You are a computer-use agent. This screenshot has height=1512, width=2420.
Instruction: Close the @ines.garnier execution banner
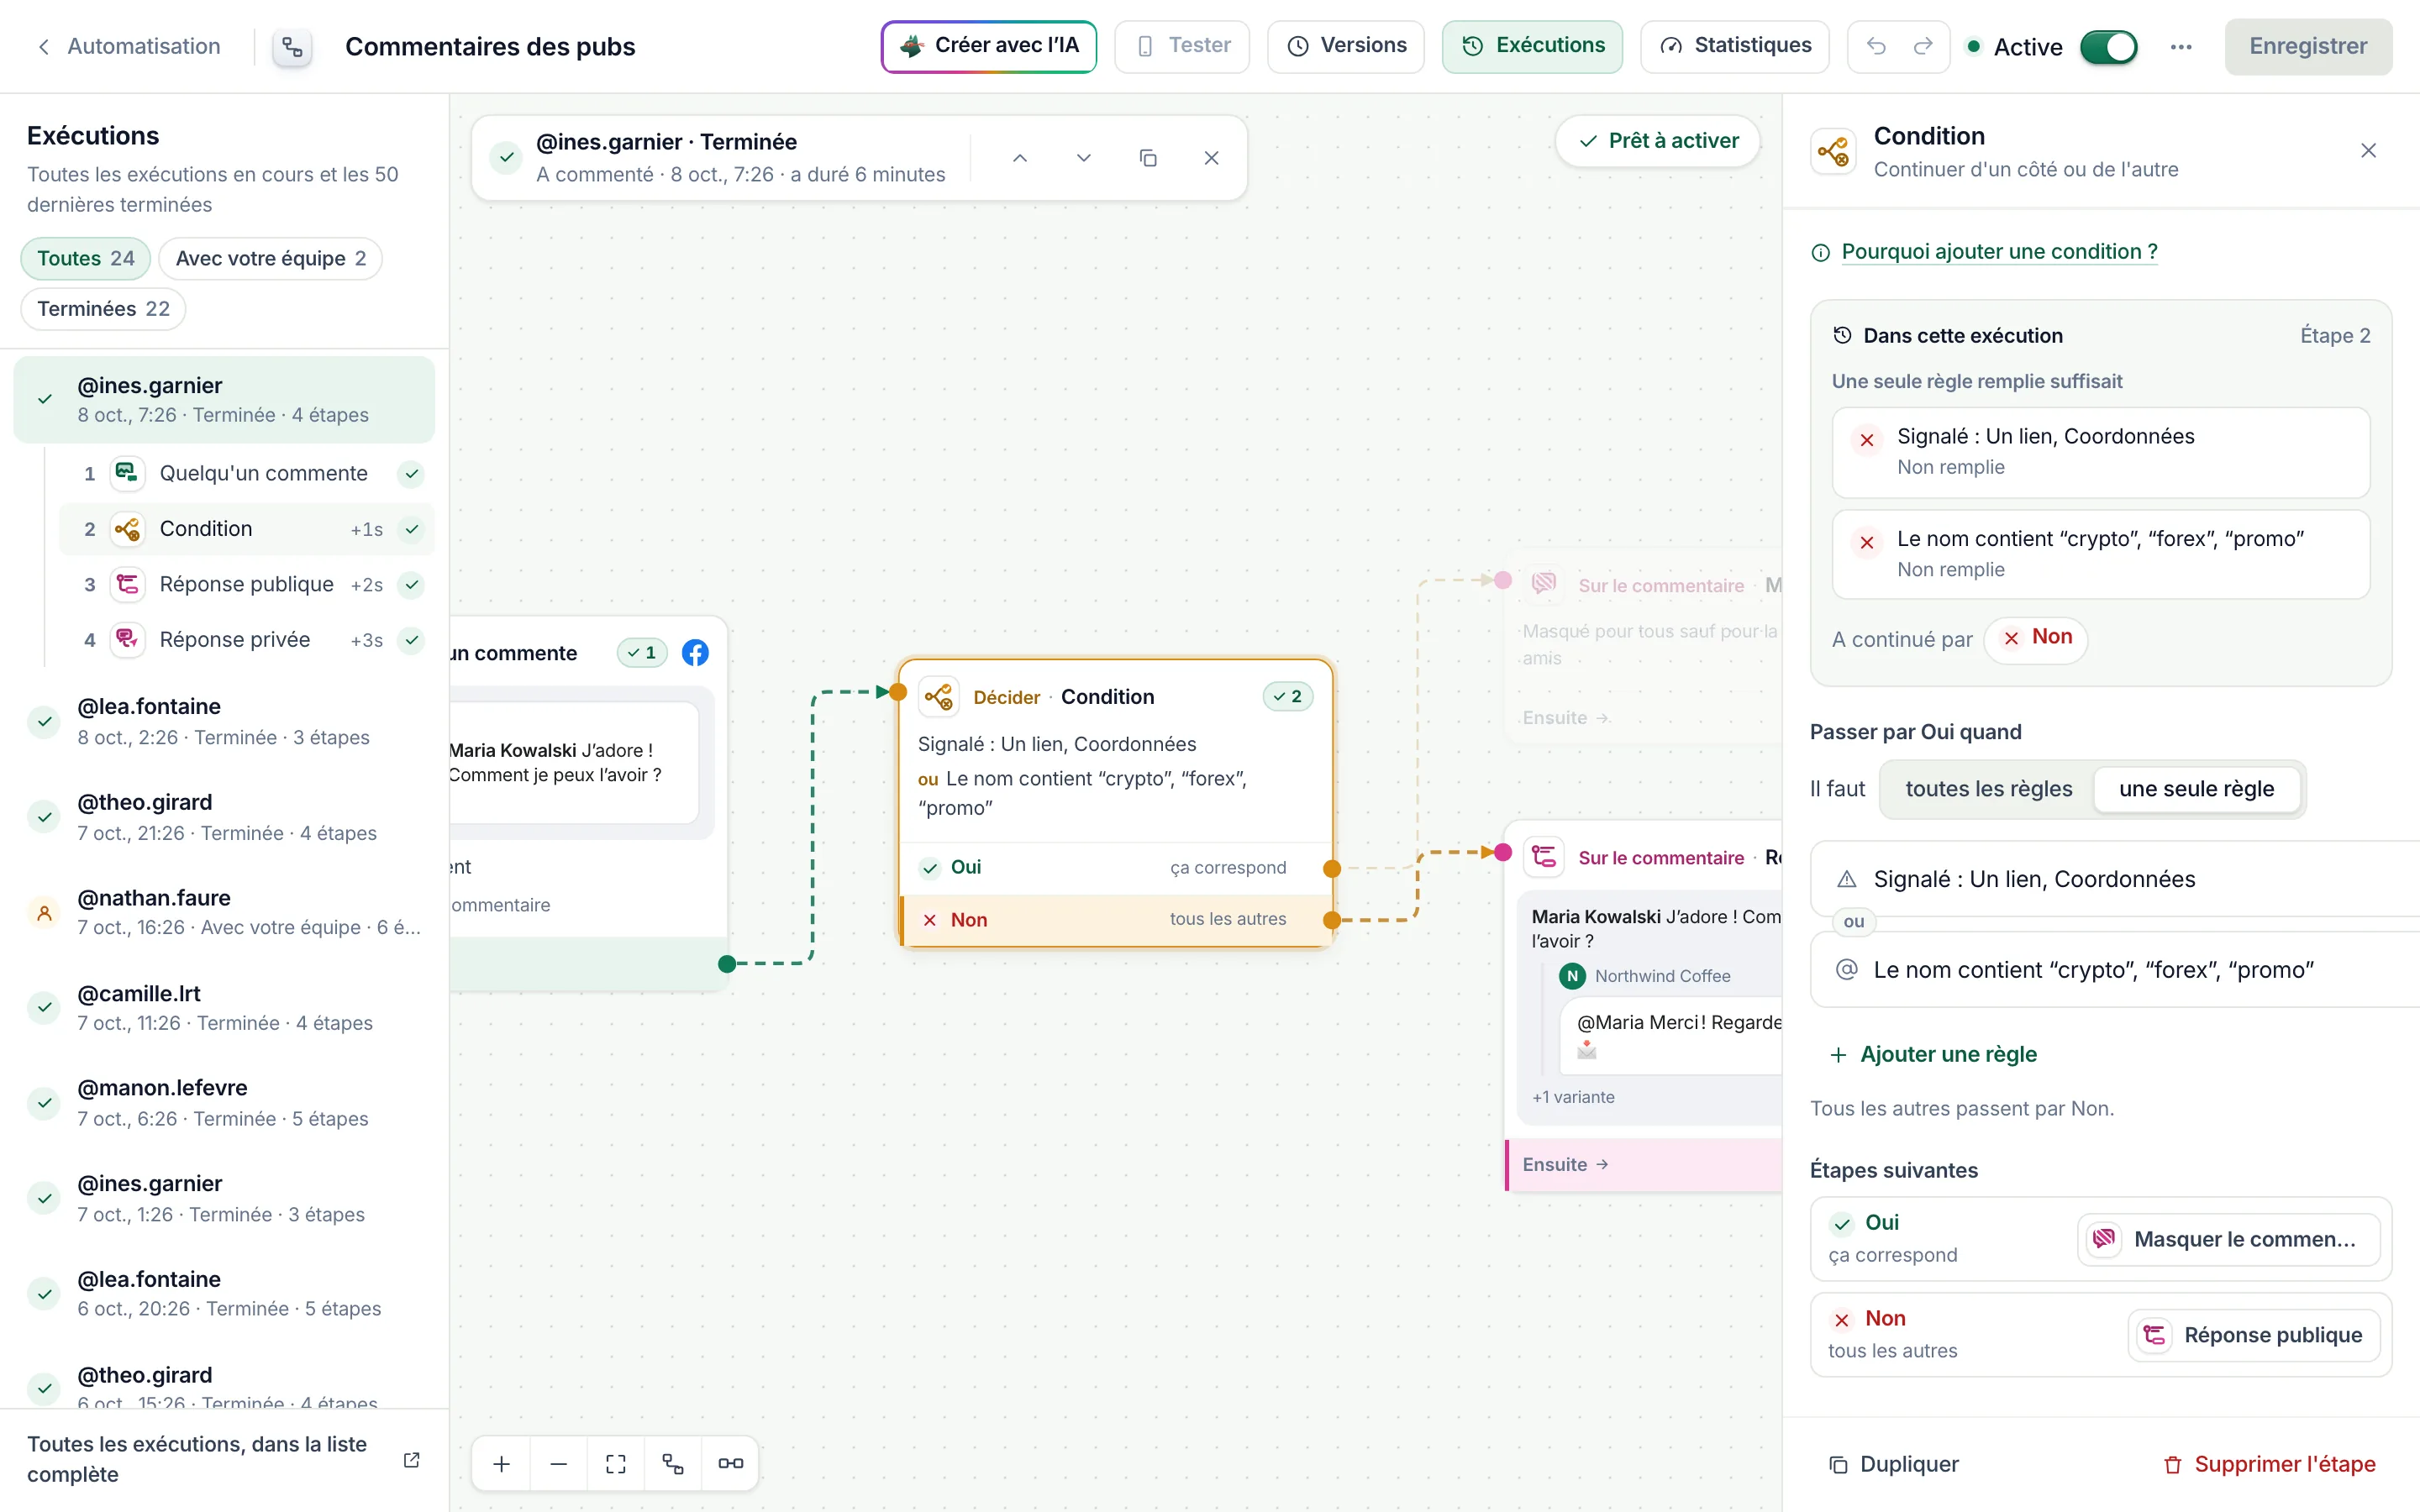[1211, 158]
